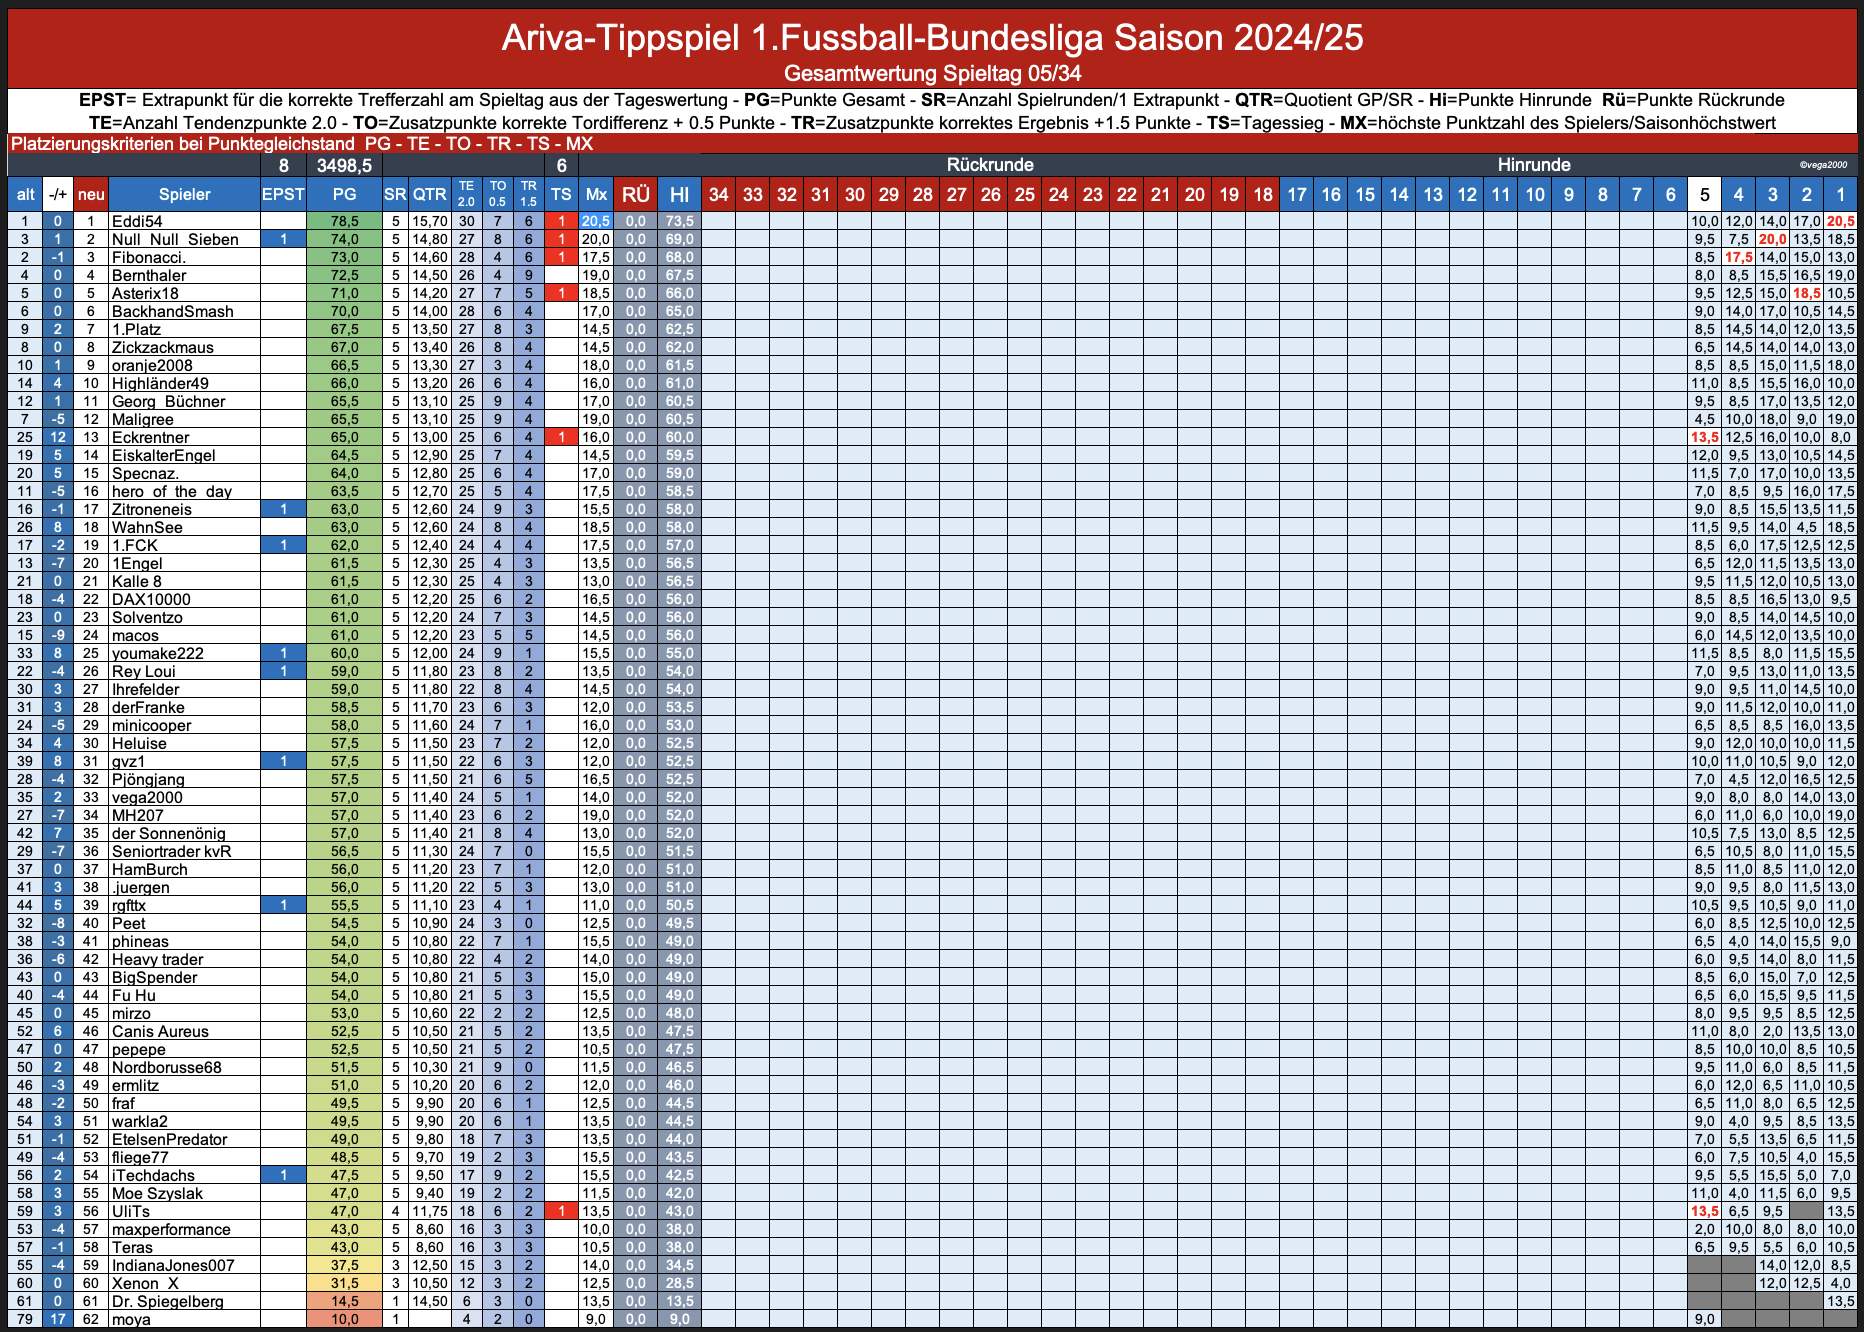Click the 'Hinrunde' section header
The height and width of the screenshot is (1332, 1864).
(x=1534, y=165)
